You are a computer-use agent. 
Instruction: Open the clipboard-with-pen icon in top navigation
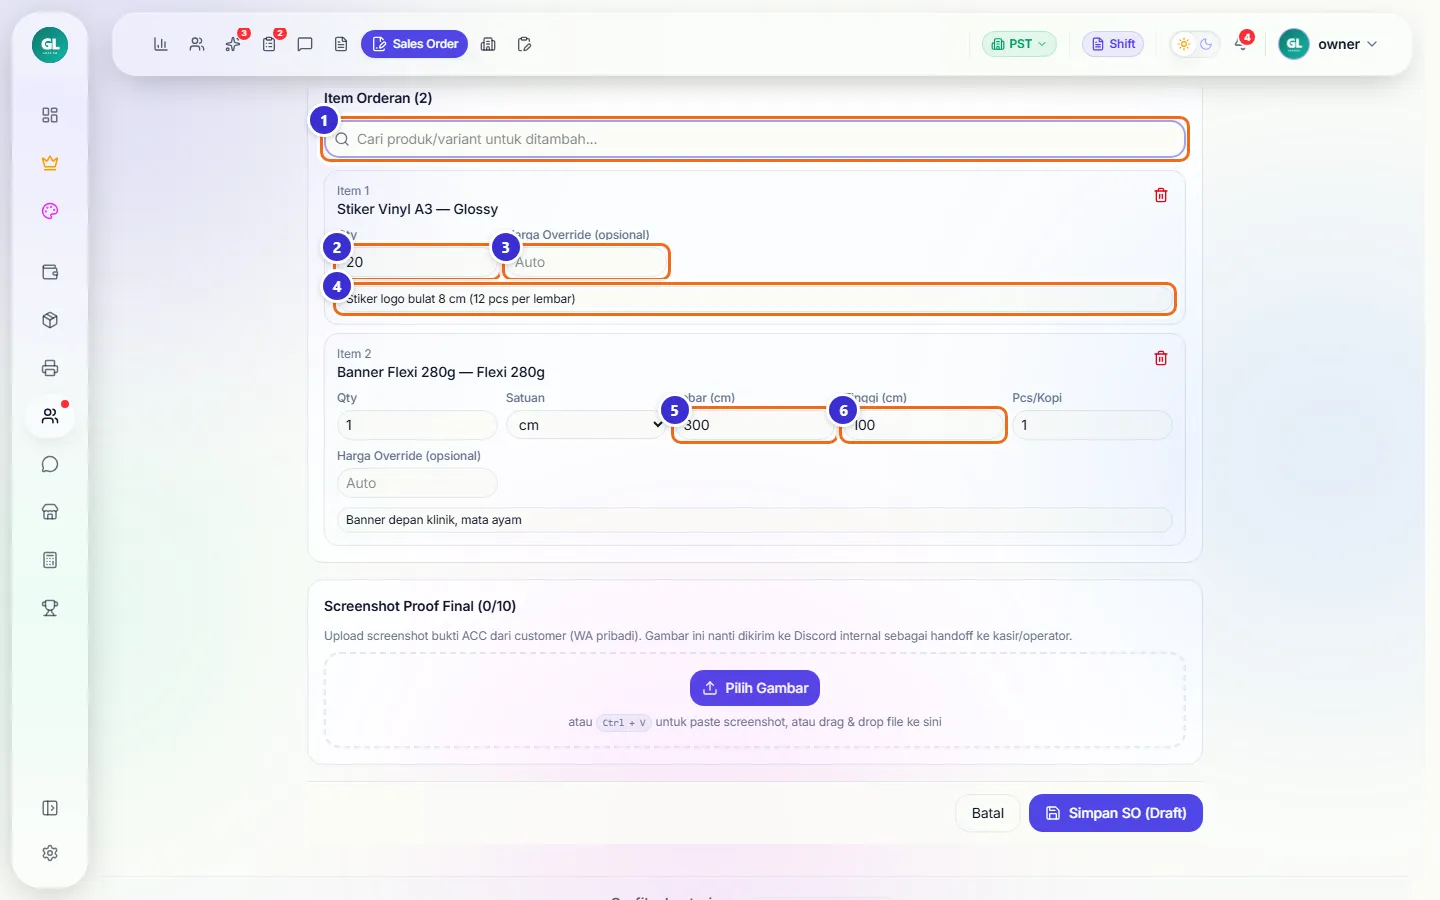click(x=524, y=44)
